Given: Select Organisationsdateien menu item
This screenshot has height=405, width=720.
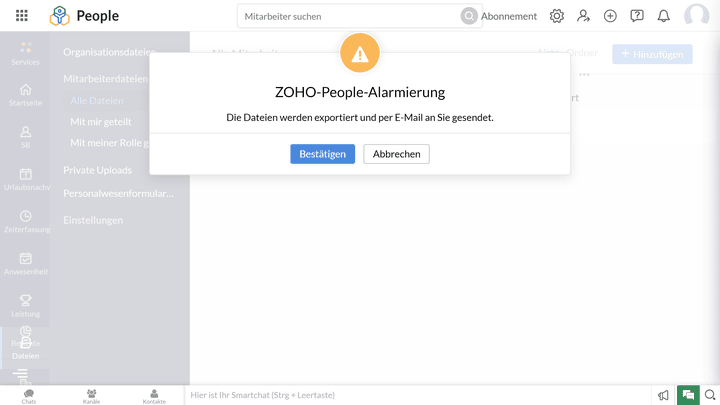Looking at the screenshot, I should (x=109, y=52).
